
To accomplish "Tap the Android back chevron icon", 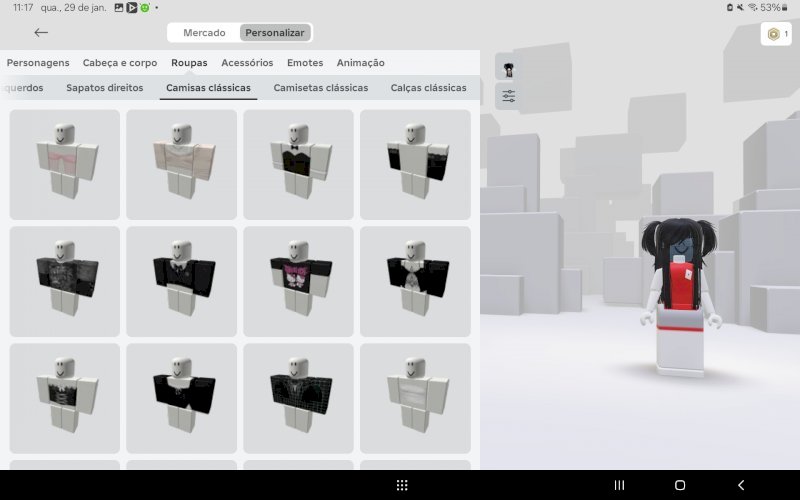I will [x=741, y=485].
